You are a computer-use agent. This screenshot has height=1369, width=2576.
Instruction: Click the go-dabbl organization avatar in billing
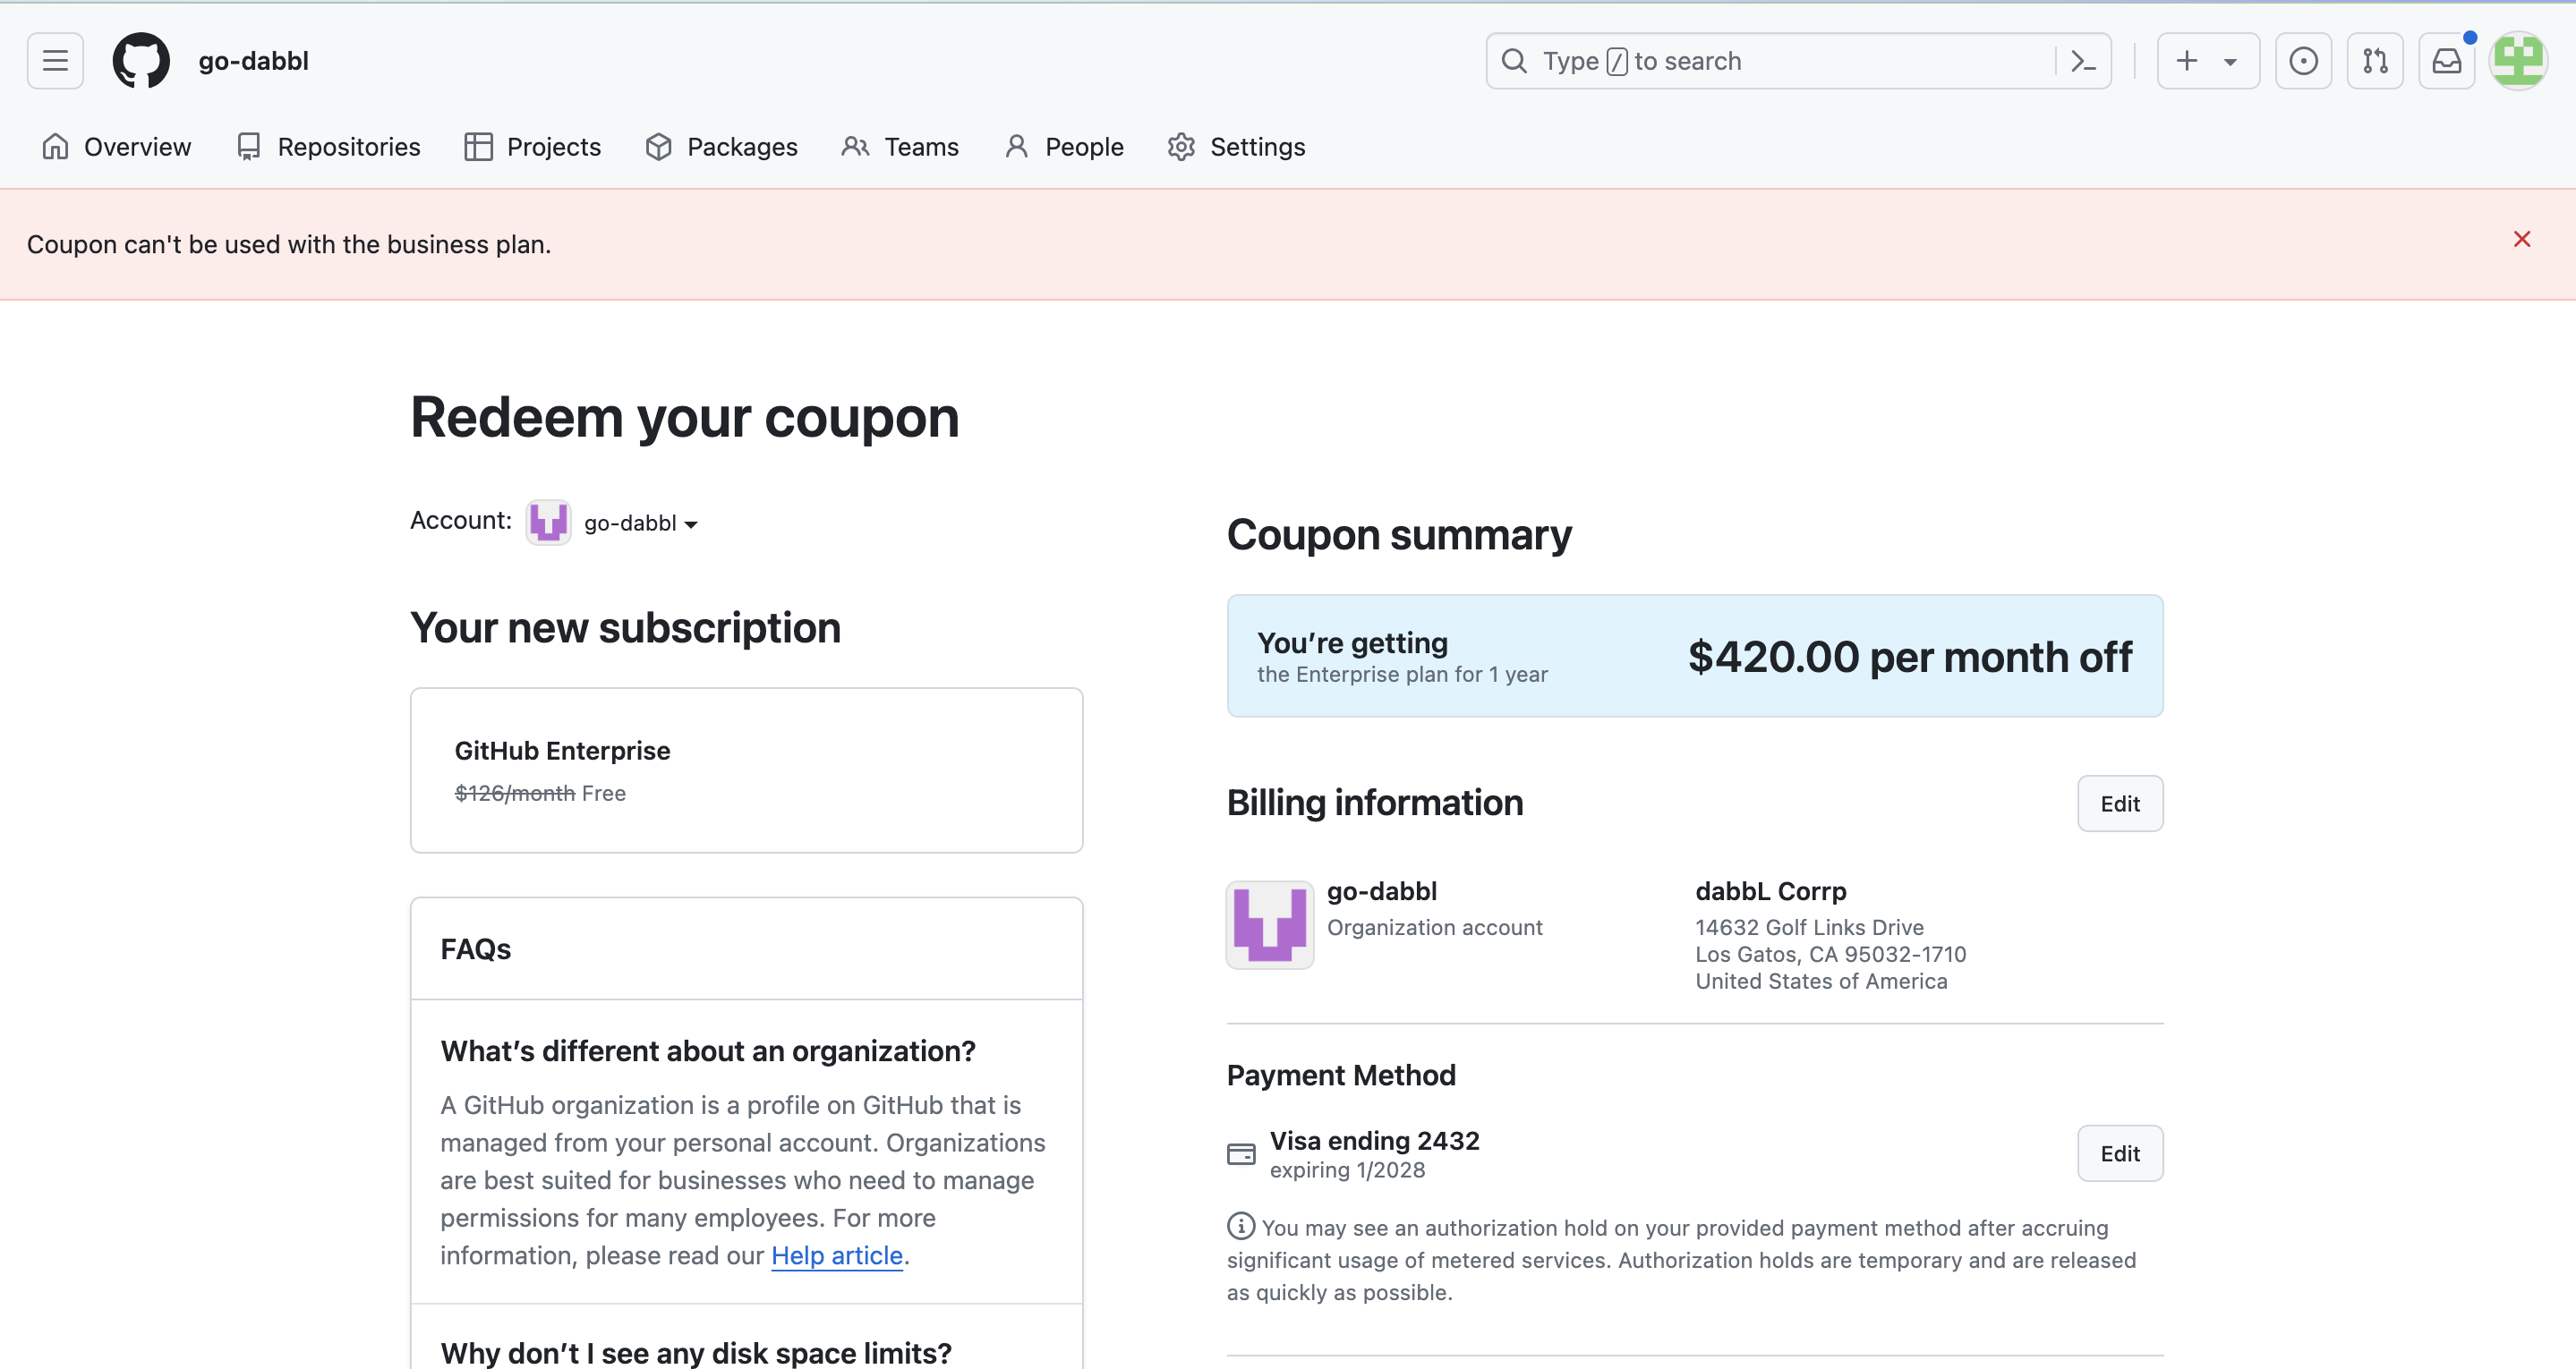coord(1270,925)
